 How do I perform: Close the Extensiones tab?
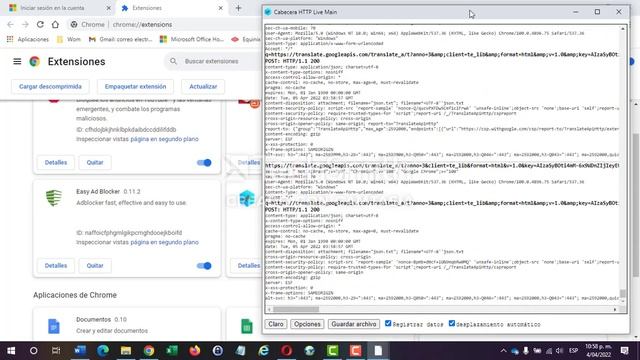pyautogui.click(x=220, y=8)
